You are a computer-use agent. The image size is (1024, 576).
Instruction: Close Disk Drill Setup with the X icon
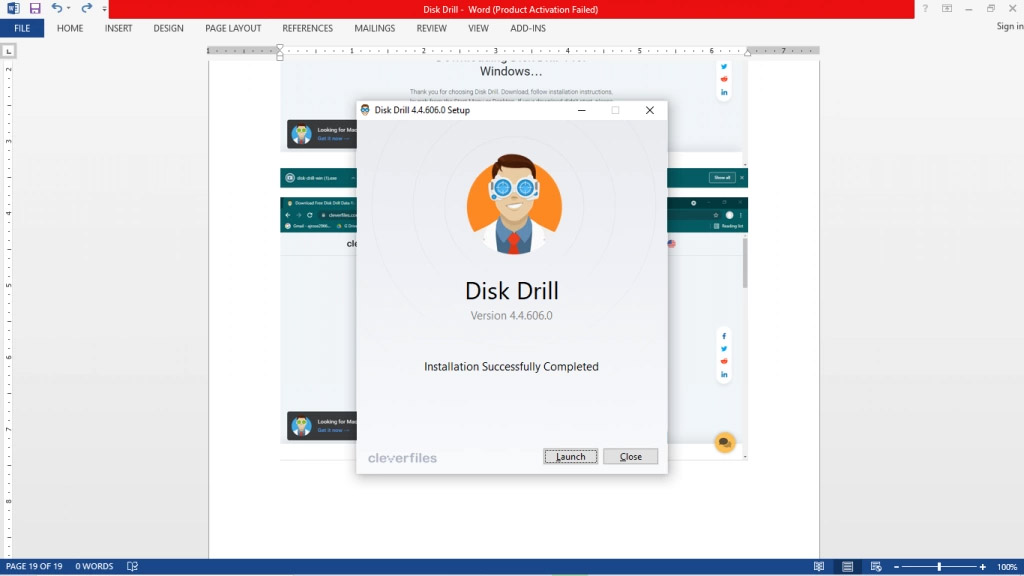650,110
